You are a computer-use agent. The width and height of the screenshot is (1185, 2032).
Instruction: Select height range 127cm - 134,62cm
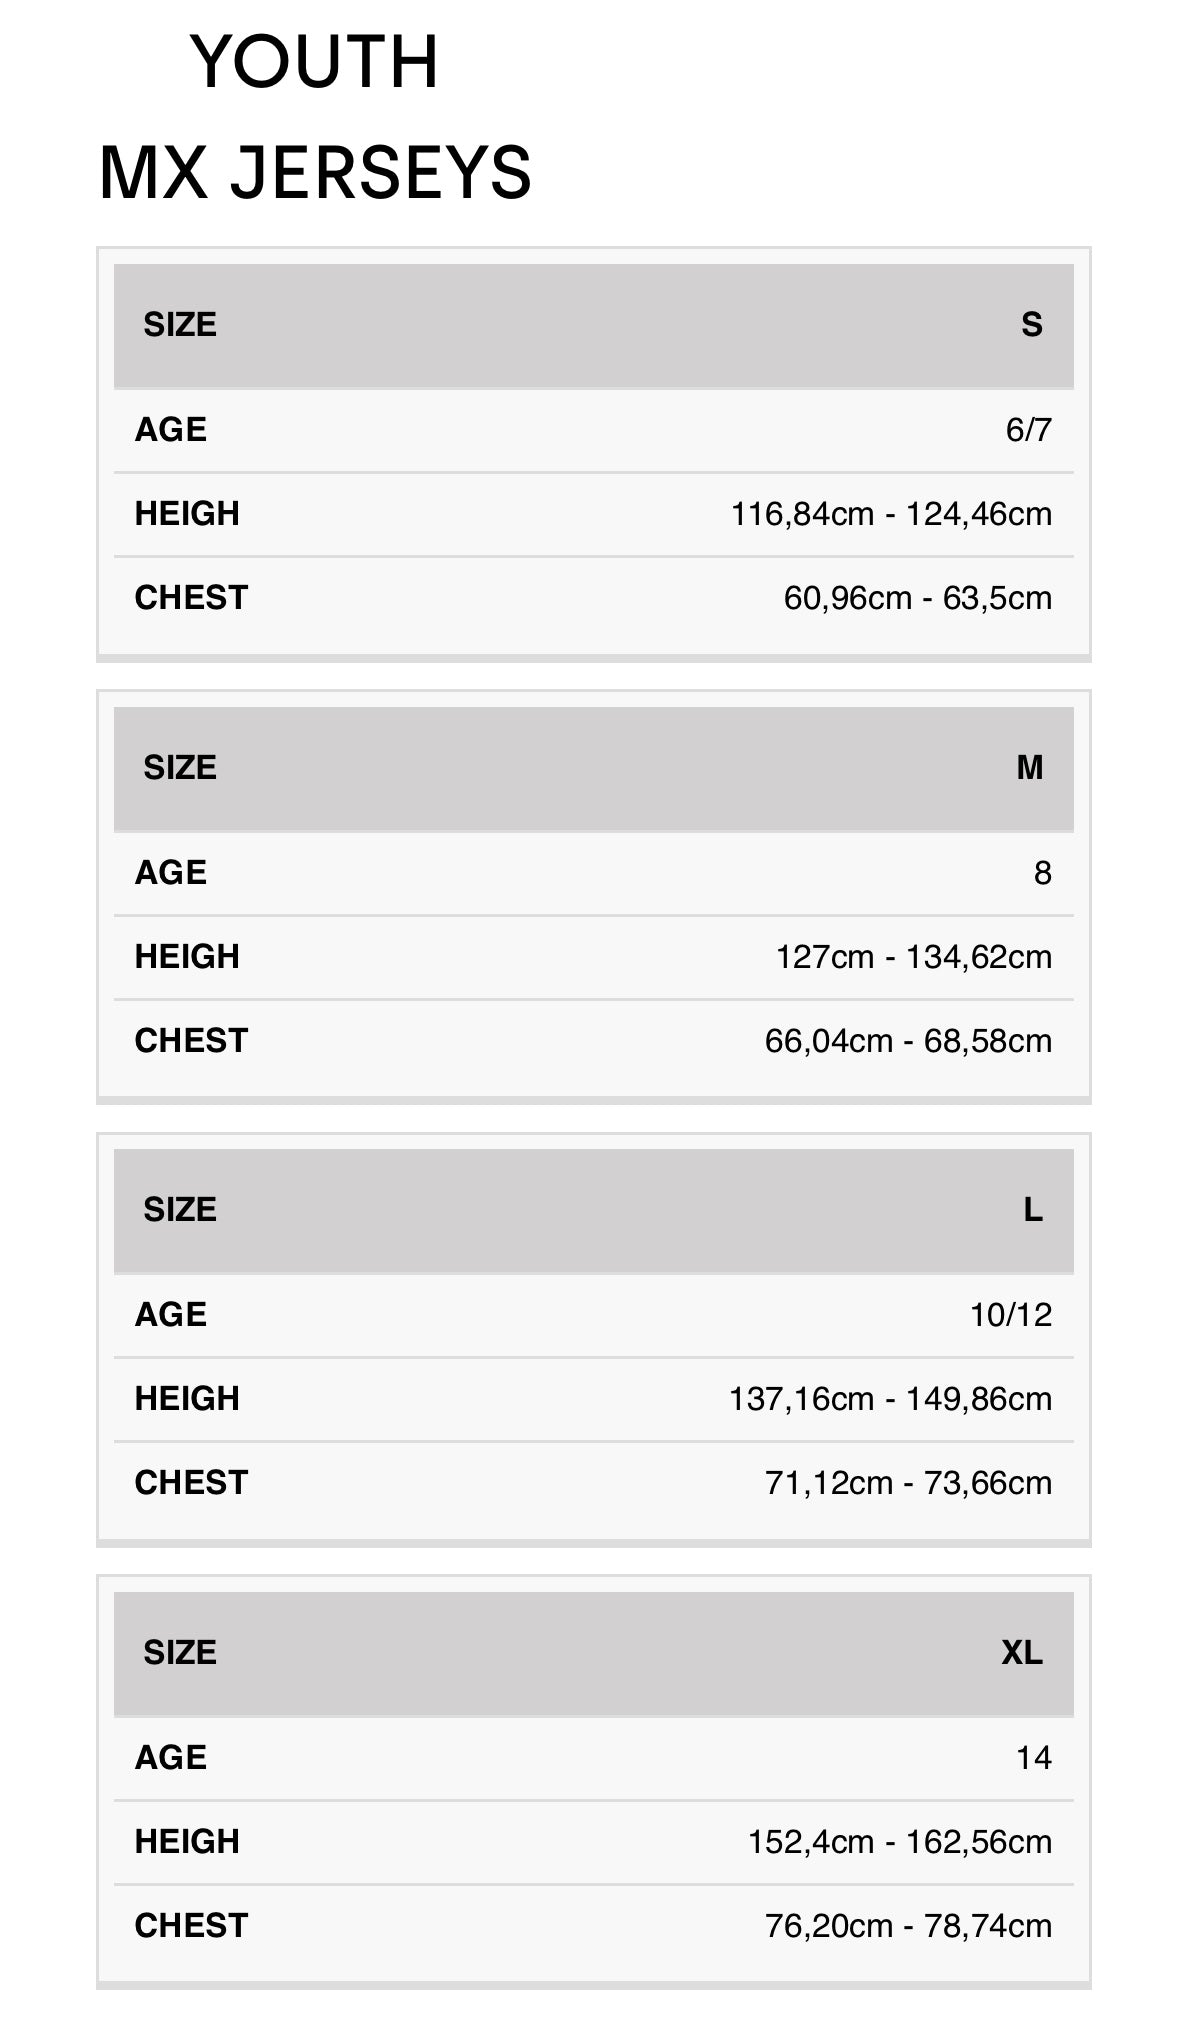click(x=913, y=957)
